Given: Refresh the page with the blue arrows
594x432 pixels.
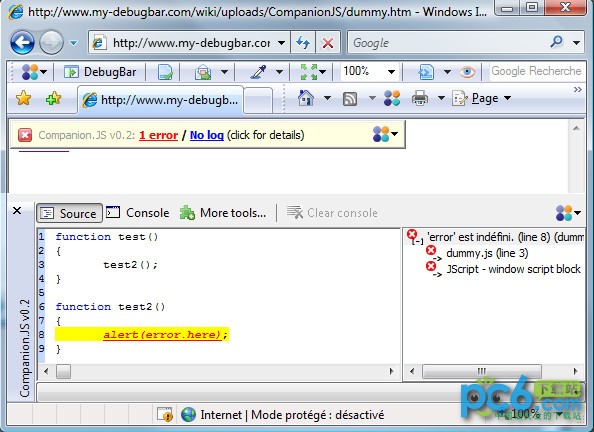Looking at the screenshot, I should tap(303, 42).
